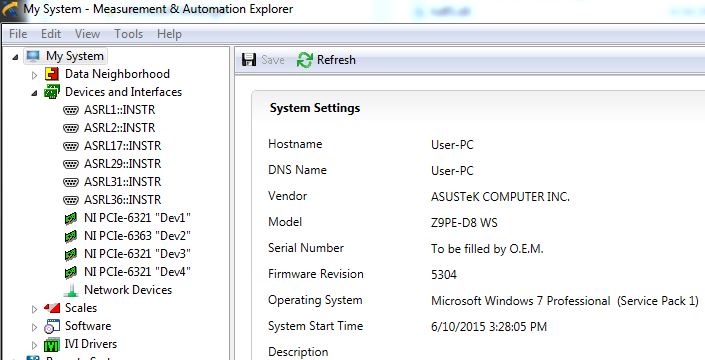Image resolution: width=705 pixels, height=360 pixels.
Task: Click serial number To be filled by O.E.M.
Action: pyautogui.click(x=487, y=249)
